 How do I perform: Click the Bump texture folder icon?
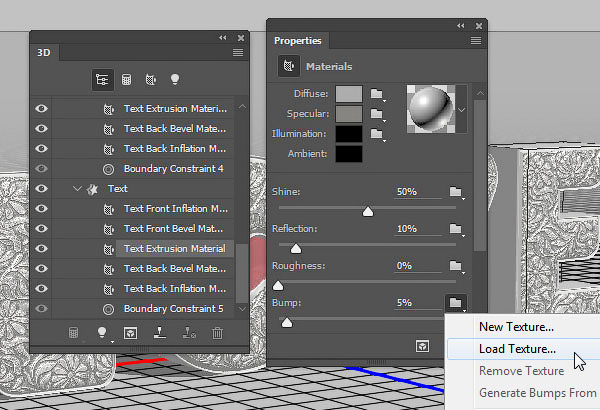(456, 303)
